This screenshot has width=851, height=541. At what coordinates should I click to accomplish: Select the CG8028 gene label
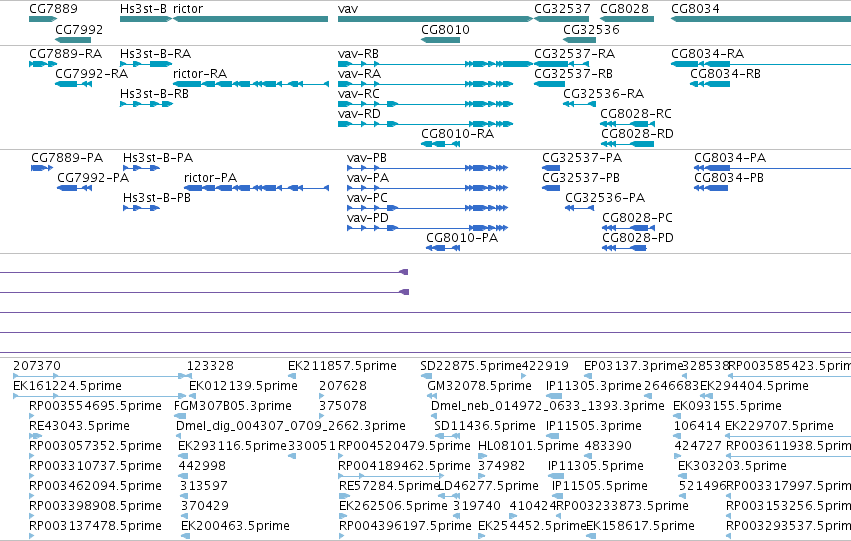point(624,9)
